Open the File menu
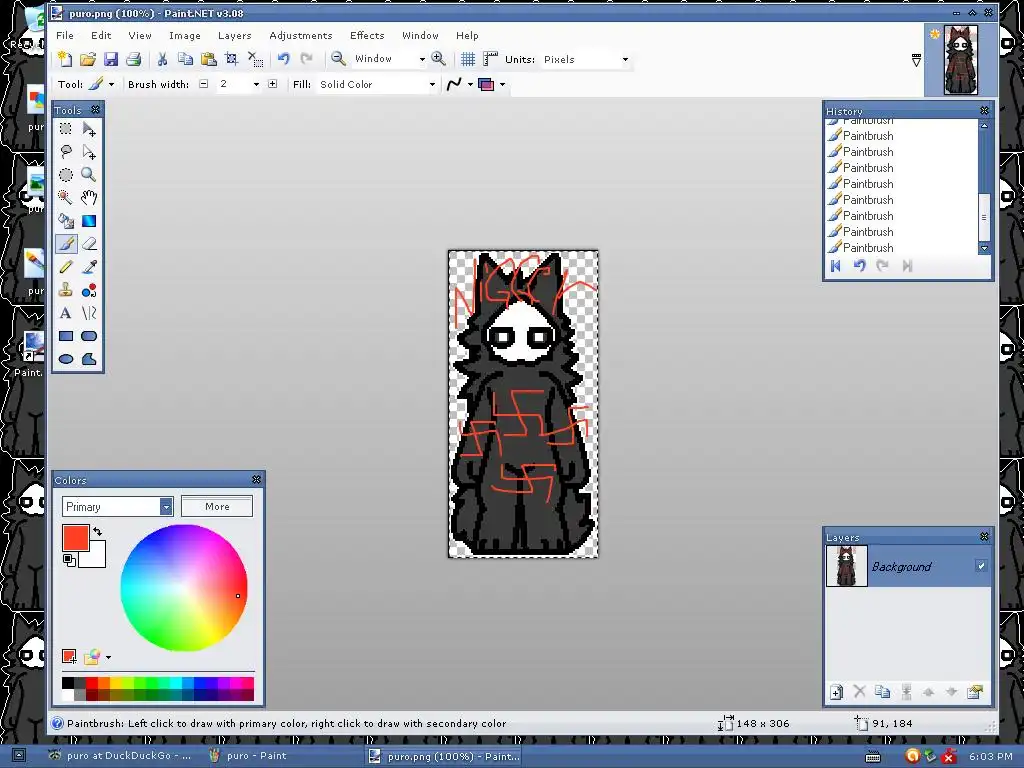The image size is (1024, 768). [x=65, y=35]
